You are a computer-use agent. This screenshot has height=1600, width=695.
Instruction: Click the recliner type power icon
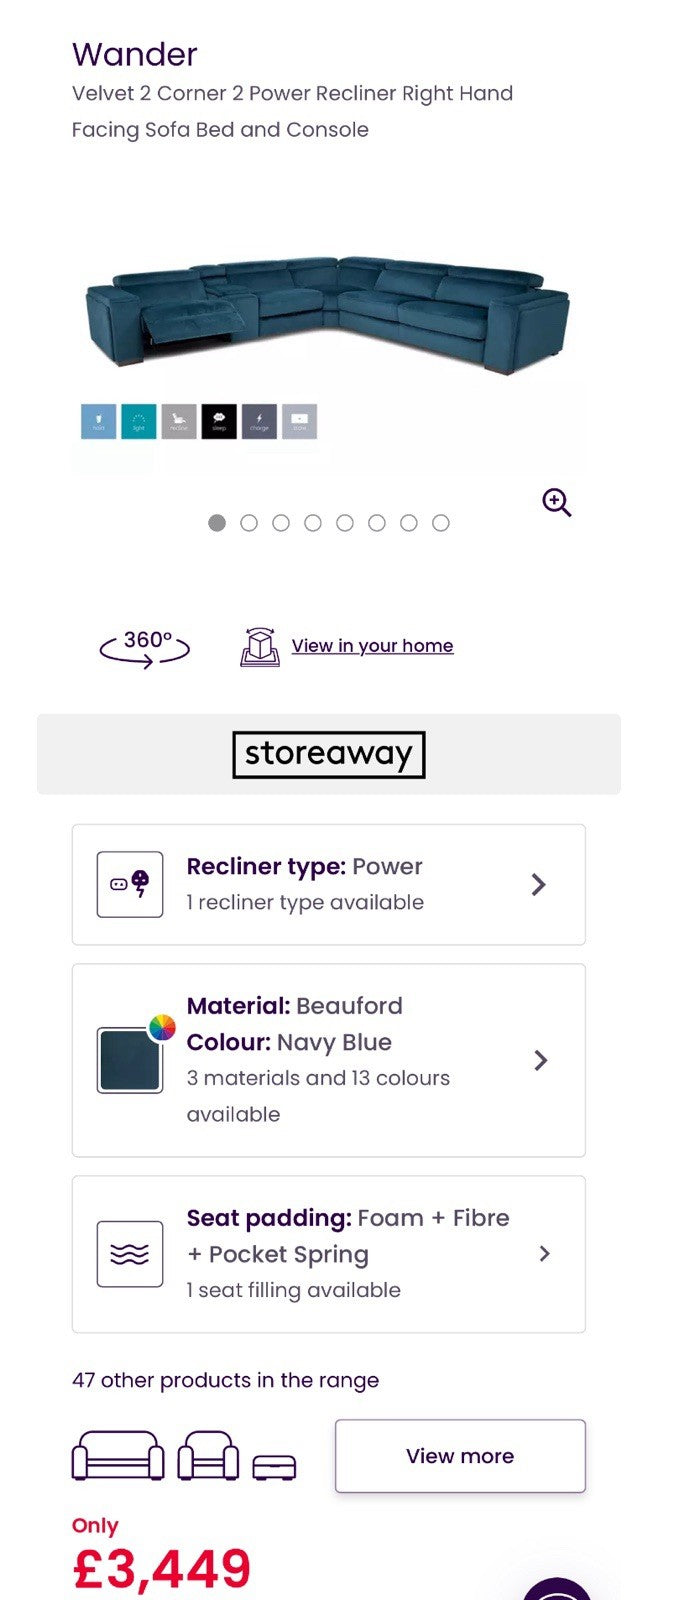(130, 884)
